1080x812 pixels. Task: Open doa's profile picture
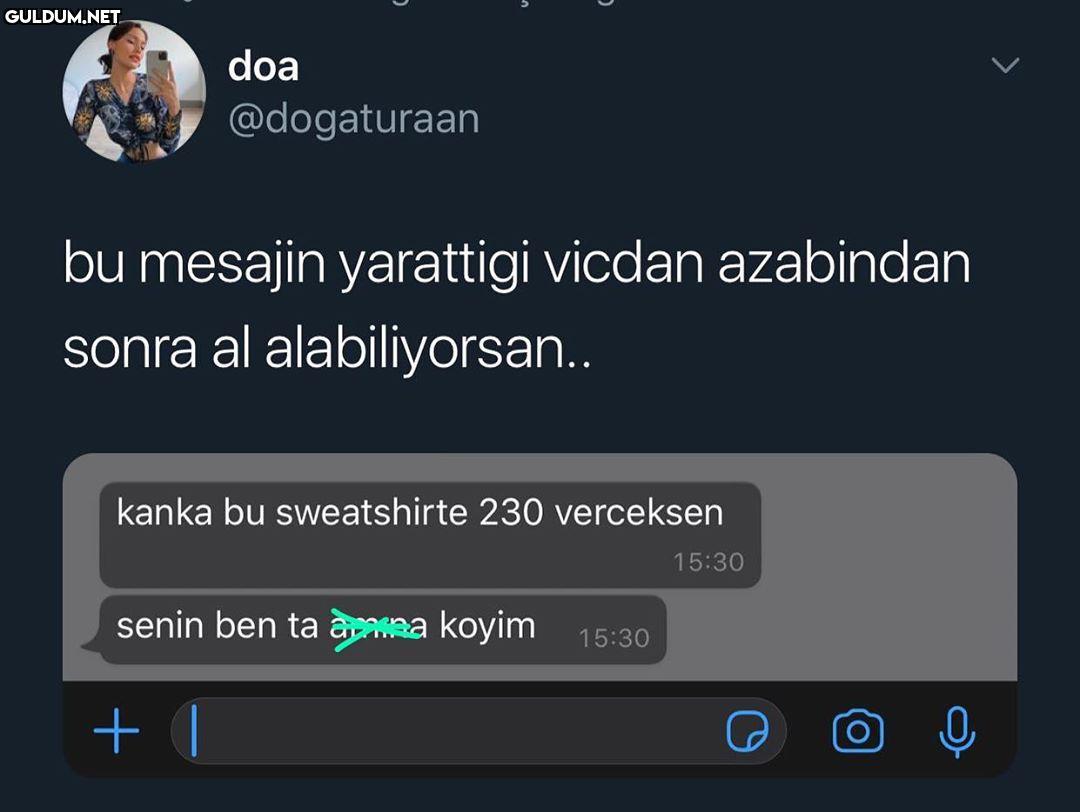134,91
